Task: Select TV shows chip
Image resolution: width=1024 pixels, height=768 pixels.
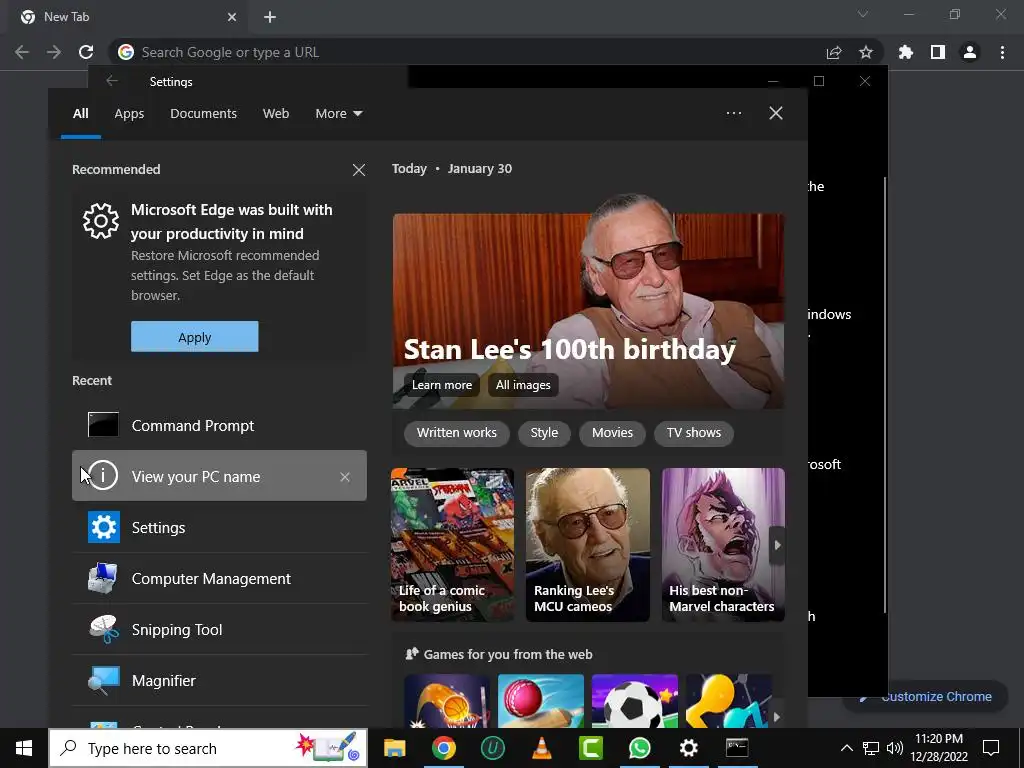Action: click(694, 432)
